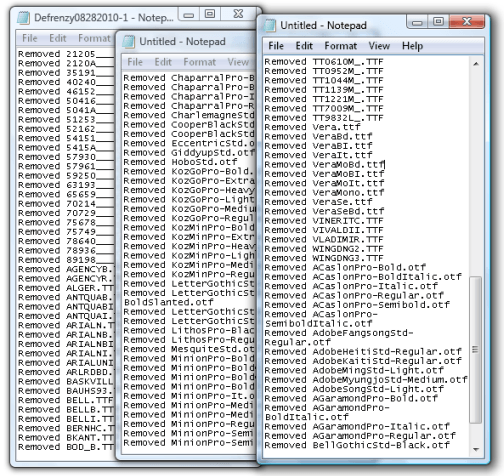Click the line 'Removed TT0952M_.TTF'

[x=324, y=71]
